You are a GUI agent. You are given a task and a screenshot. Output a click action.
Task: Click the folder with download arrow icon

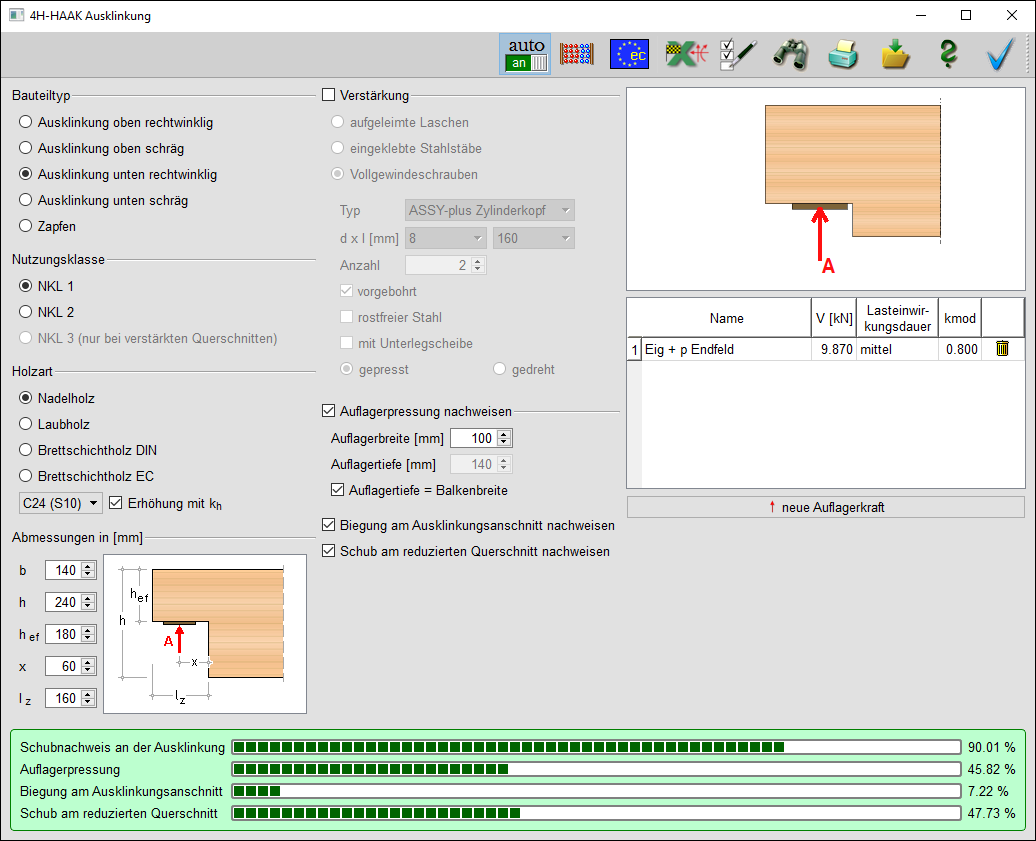895,54
